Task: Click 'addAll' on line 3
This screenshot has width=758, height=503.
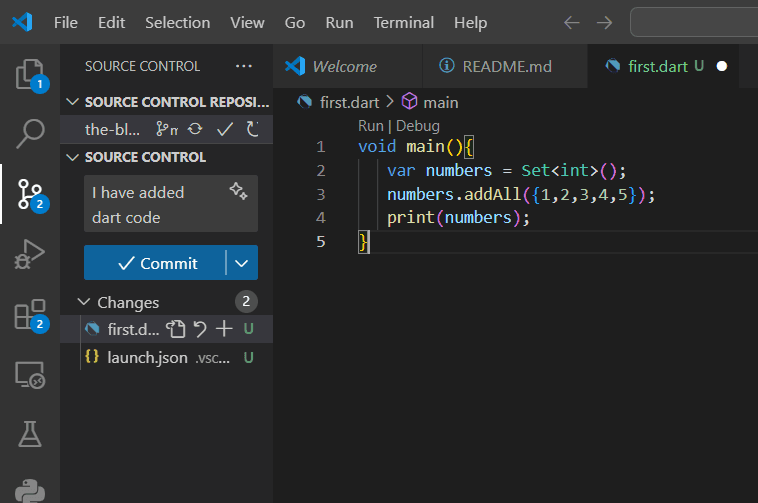Action: pyautogui.click(x=492, y=194)
